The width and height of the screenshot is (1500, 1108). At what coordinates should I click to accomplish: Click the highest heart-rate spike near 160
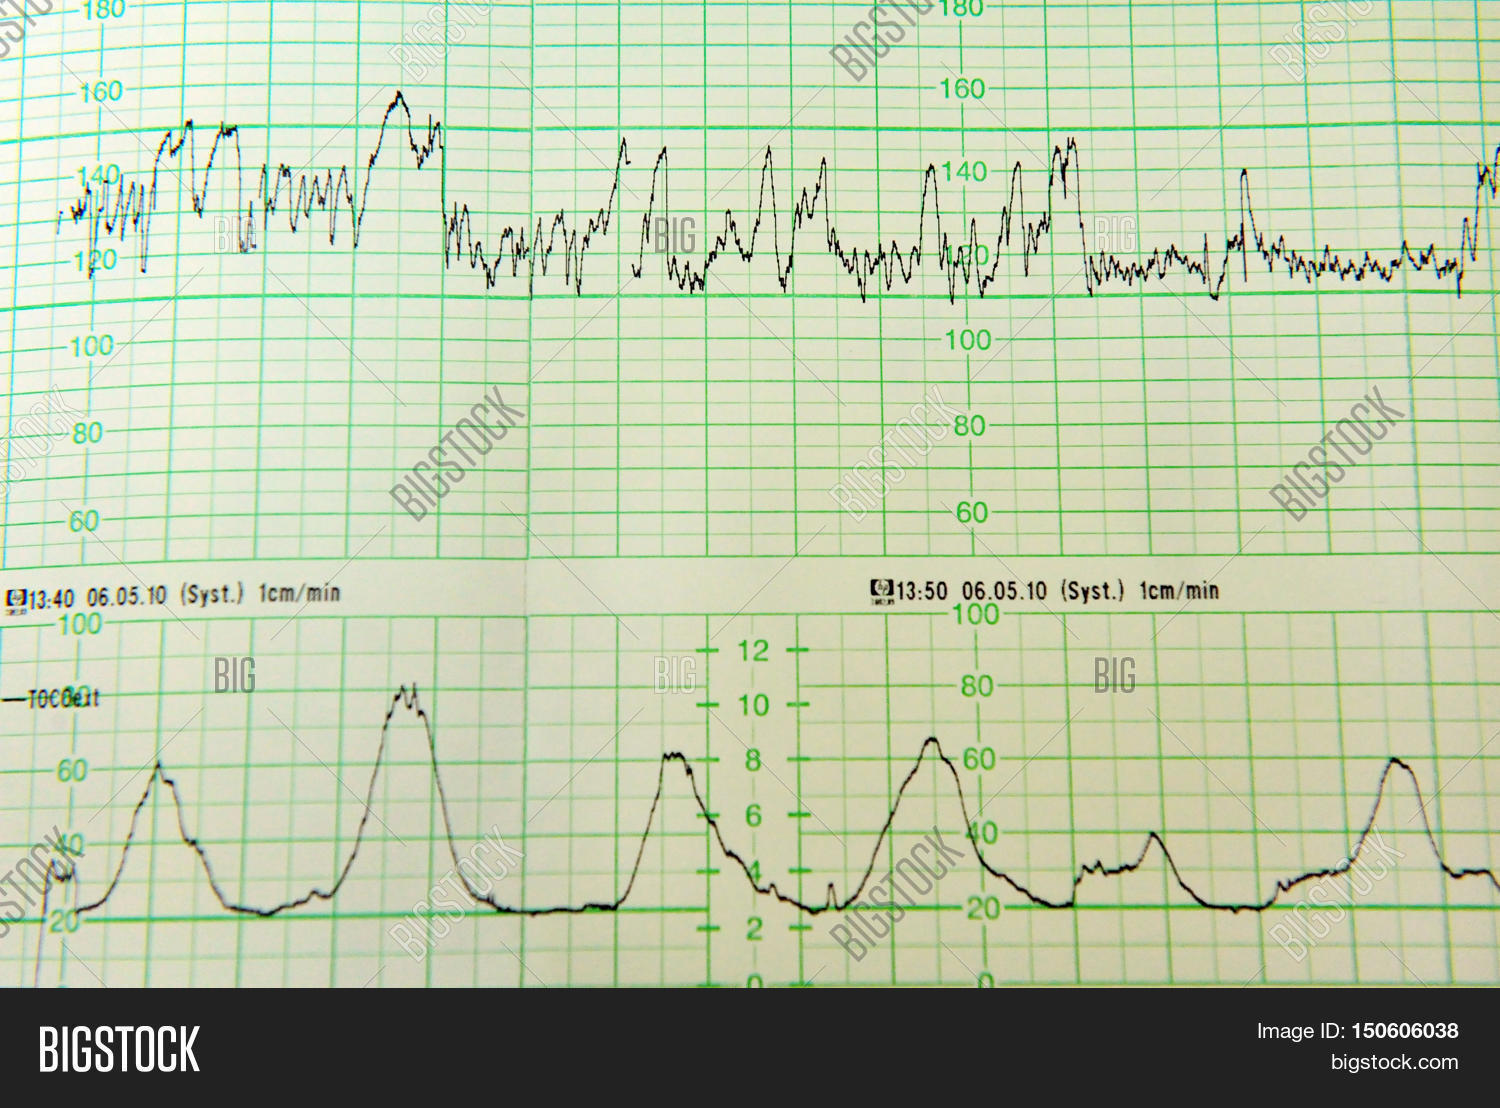click(x=399, y=97)
